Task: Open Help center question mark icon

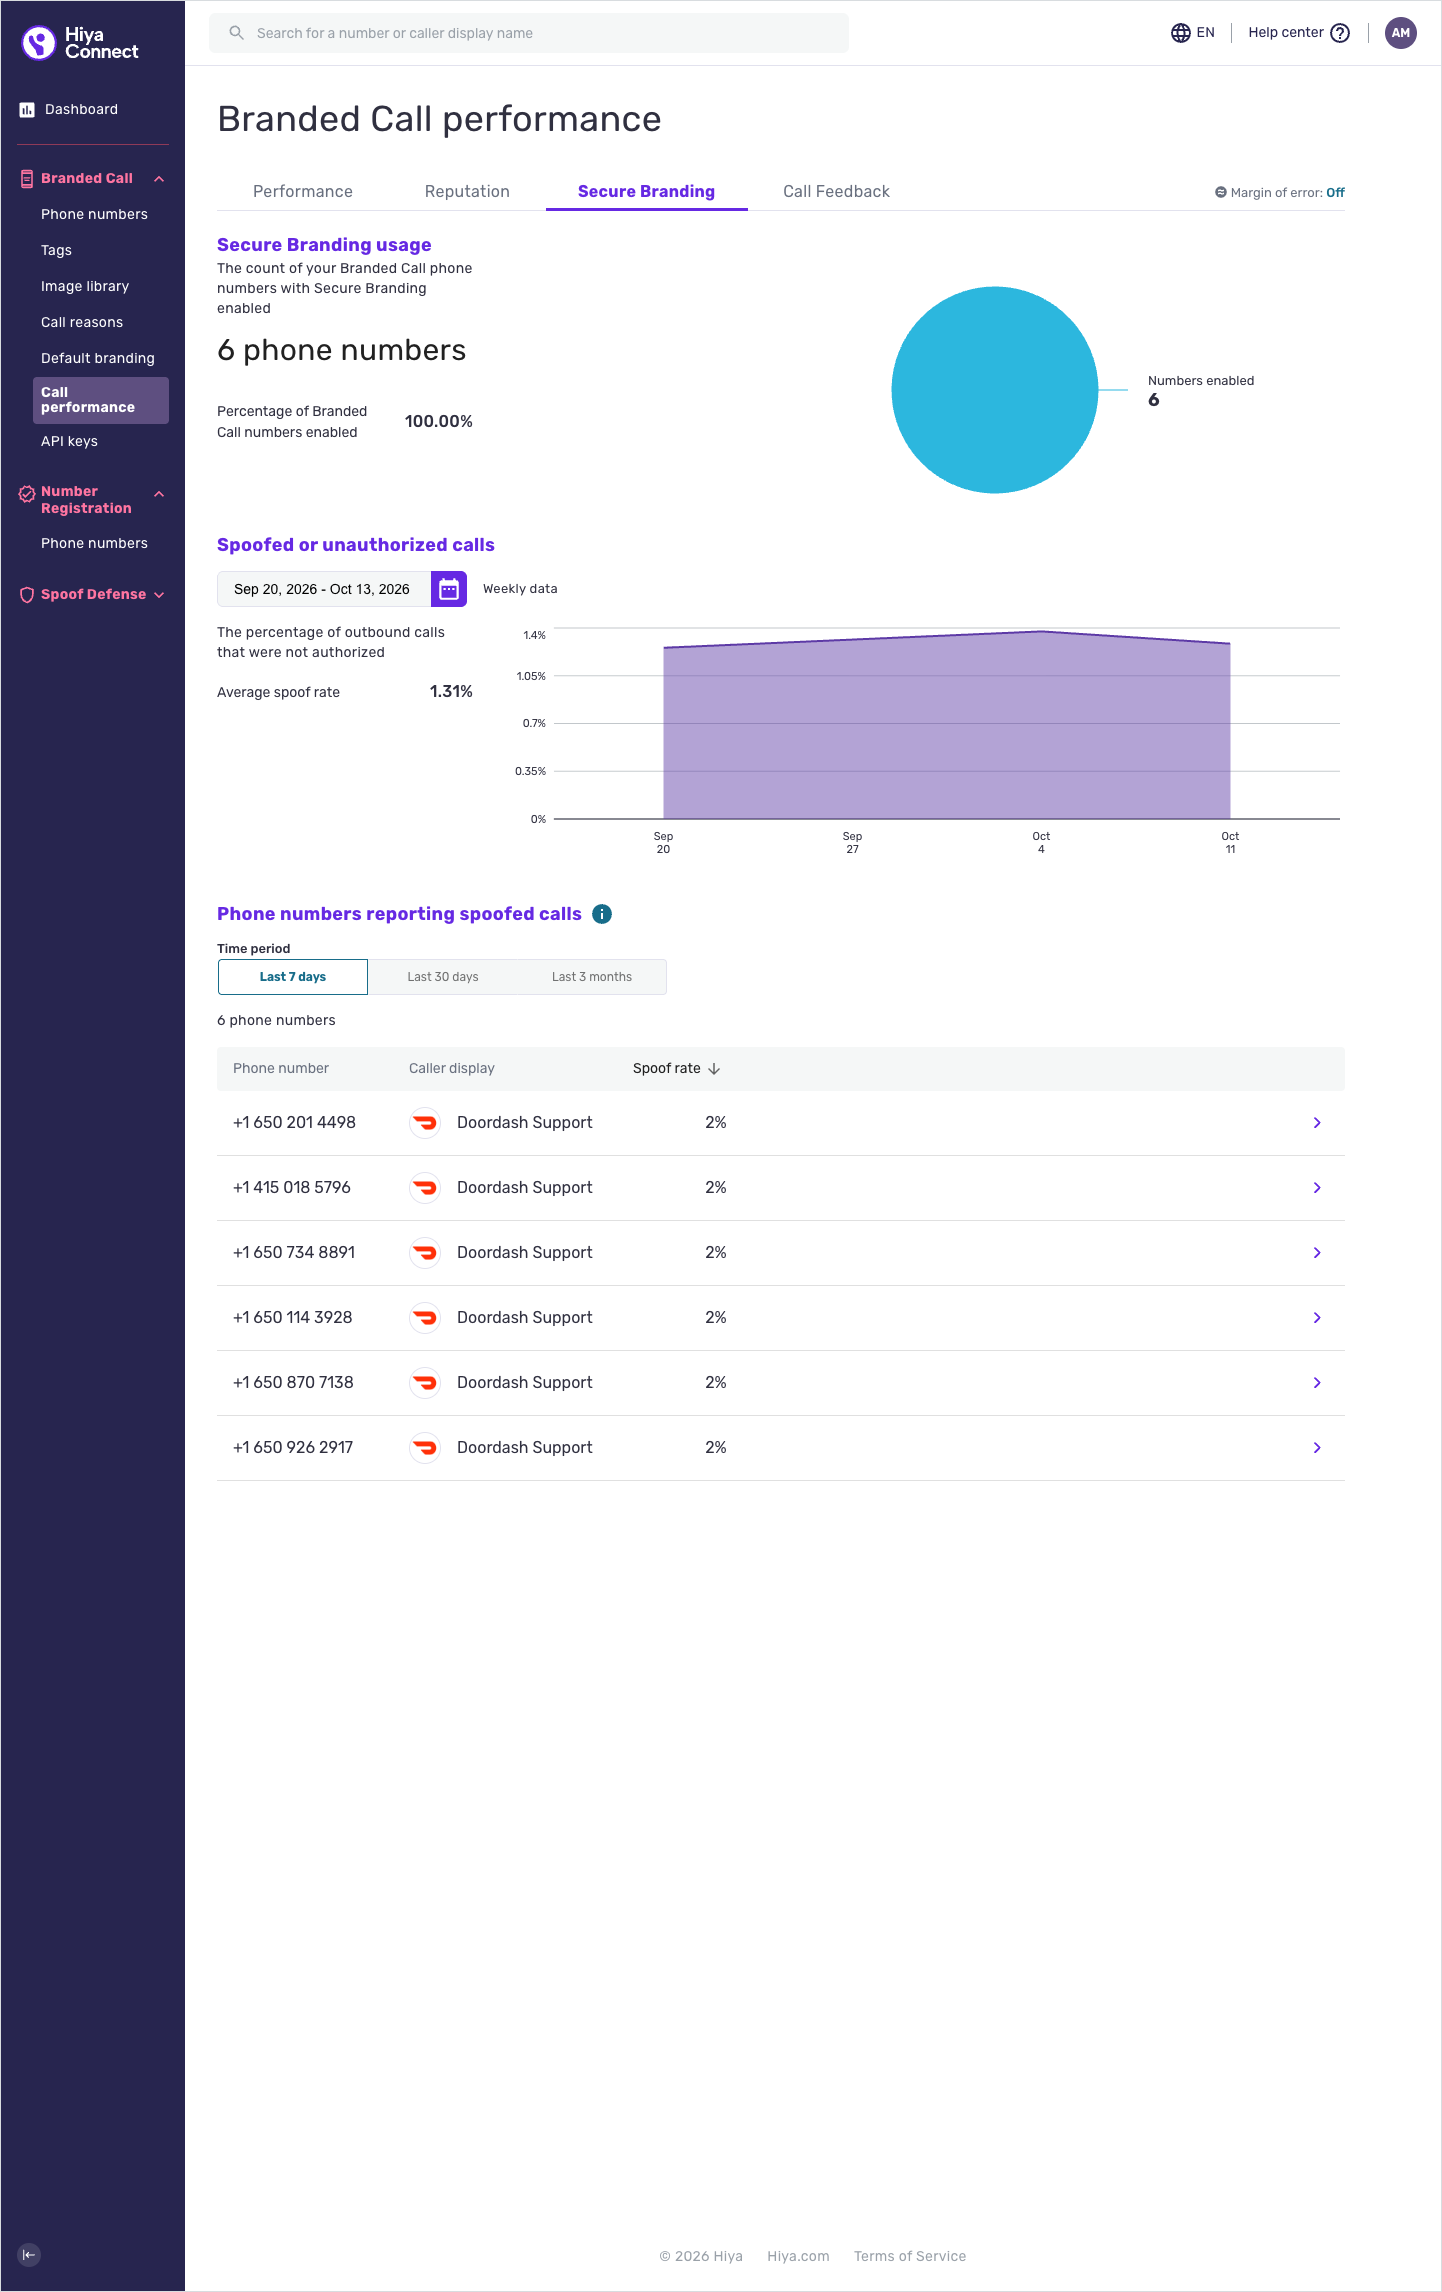Action: [1340, 33]
